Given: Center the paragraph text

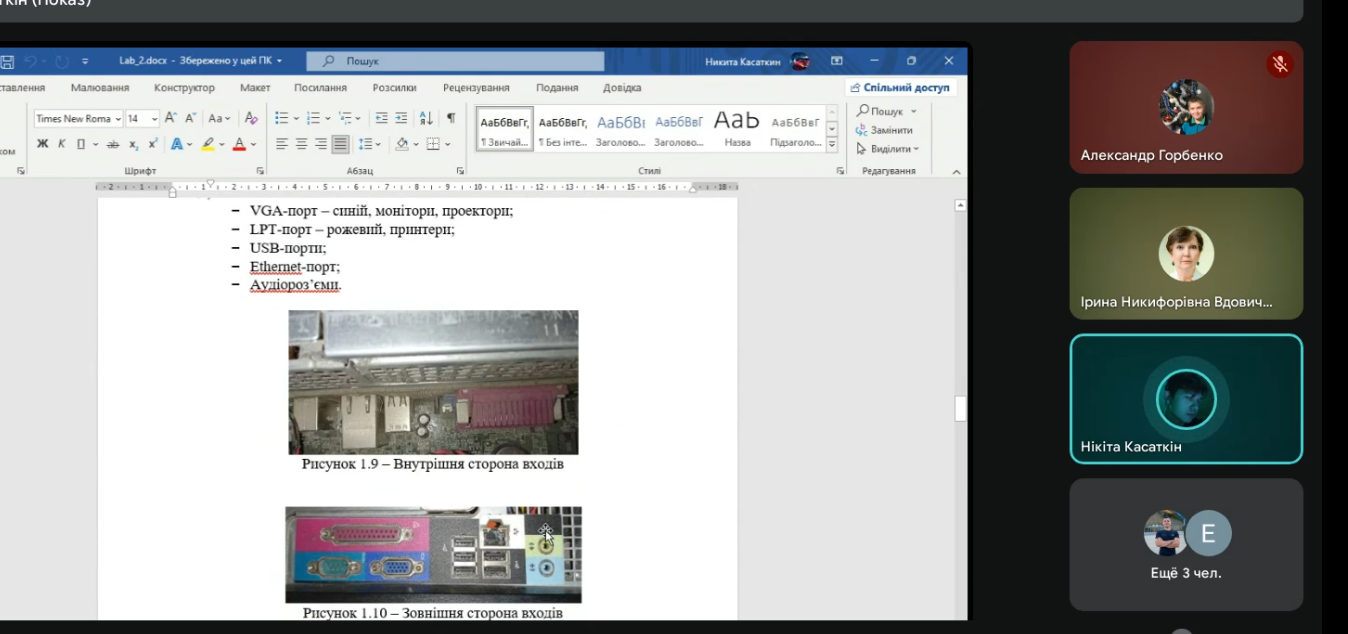Looking at the screenshot, I should coord(301,144).
